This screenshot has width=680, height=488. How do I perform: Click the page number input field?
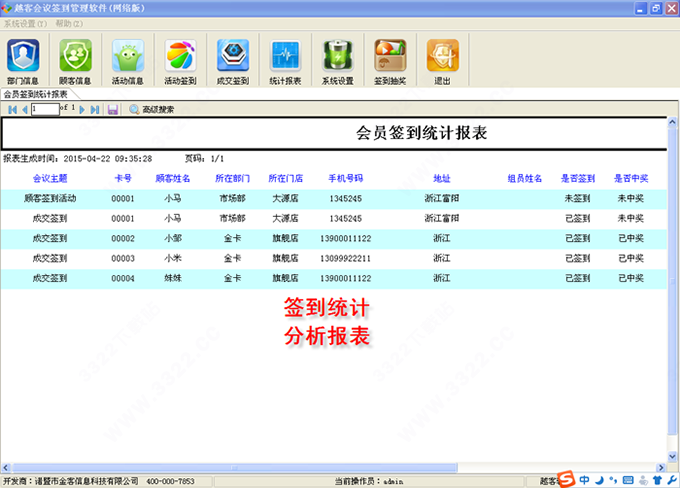click(x=44, y=109)
